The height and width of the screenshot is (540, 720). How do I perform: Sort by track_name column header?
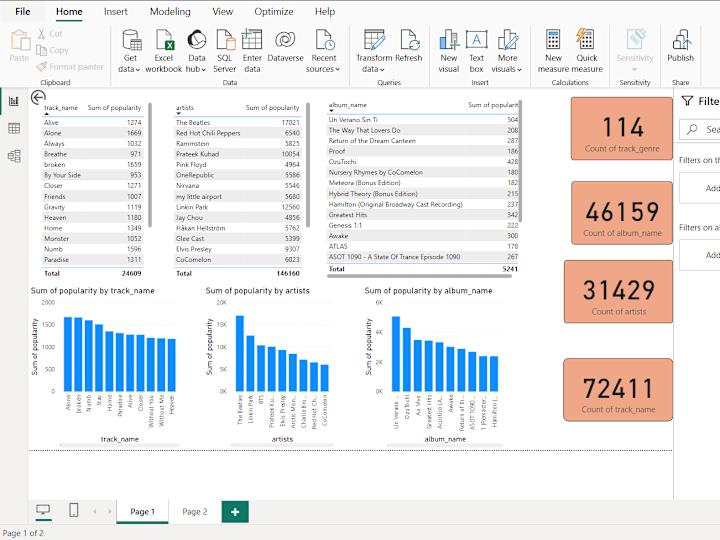61,107
